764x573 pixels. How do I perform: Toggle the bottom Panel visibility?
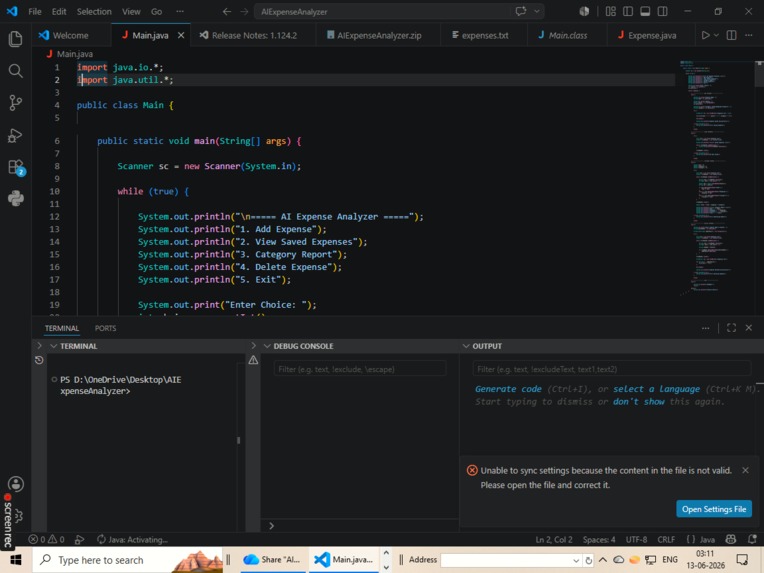point(645,11)
